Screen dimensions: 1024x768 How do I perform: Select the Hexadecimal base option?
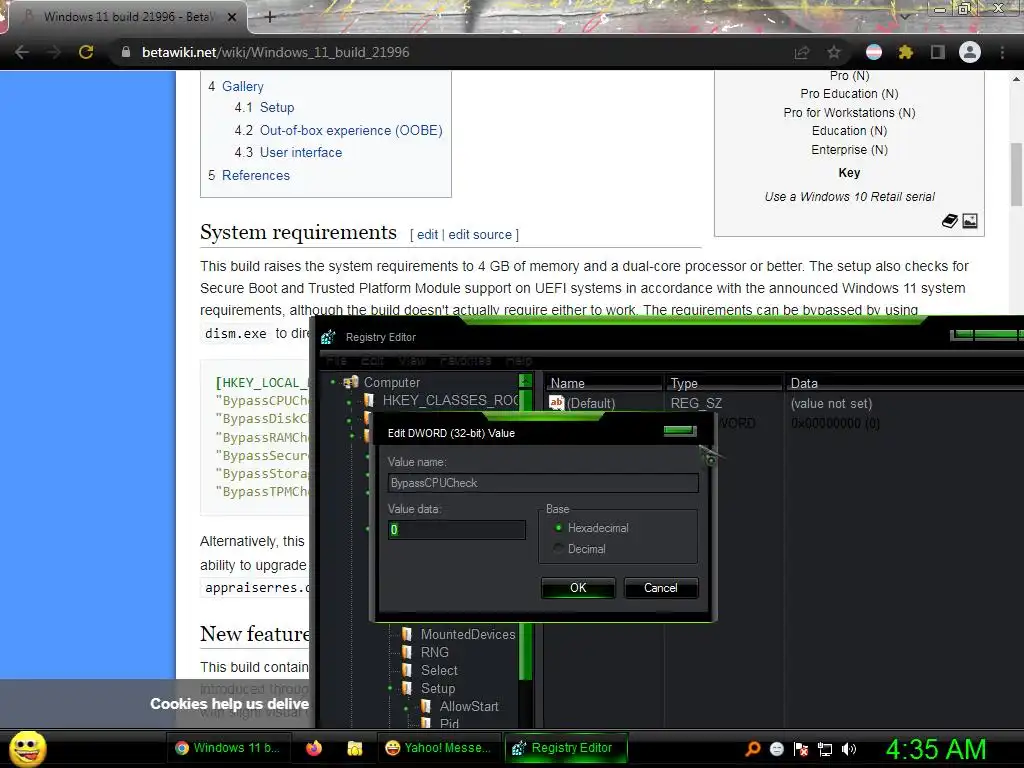(x=592, y=528)
